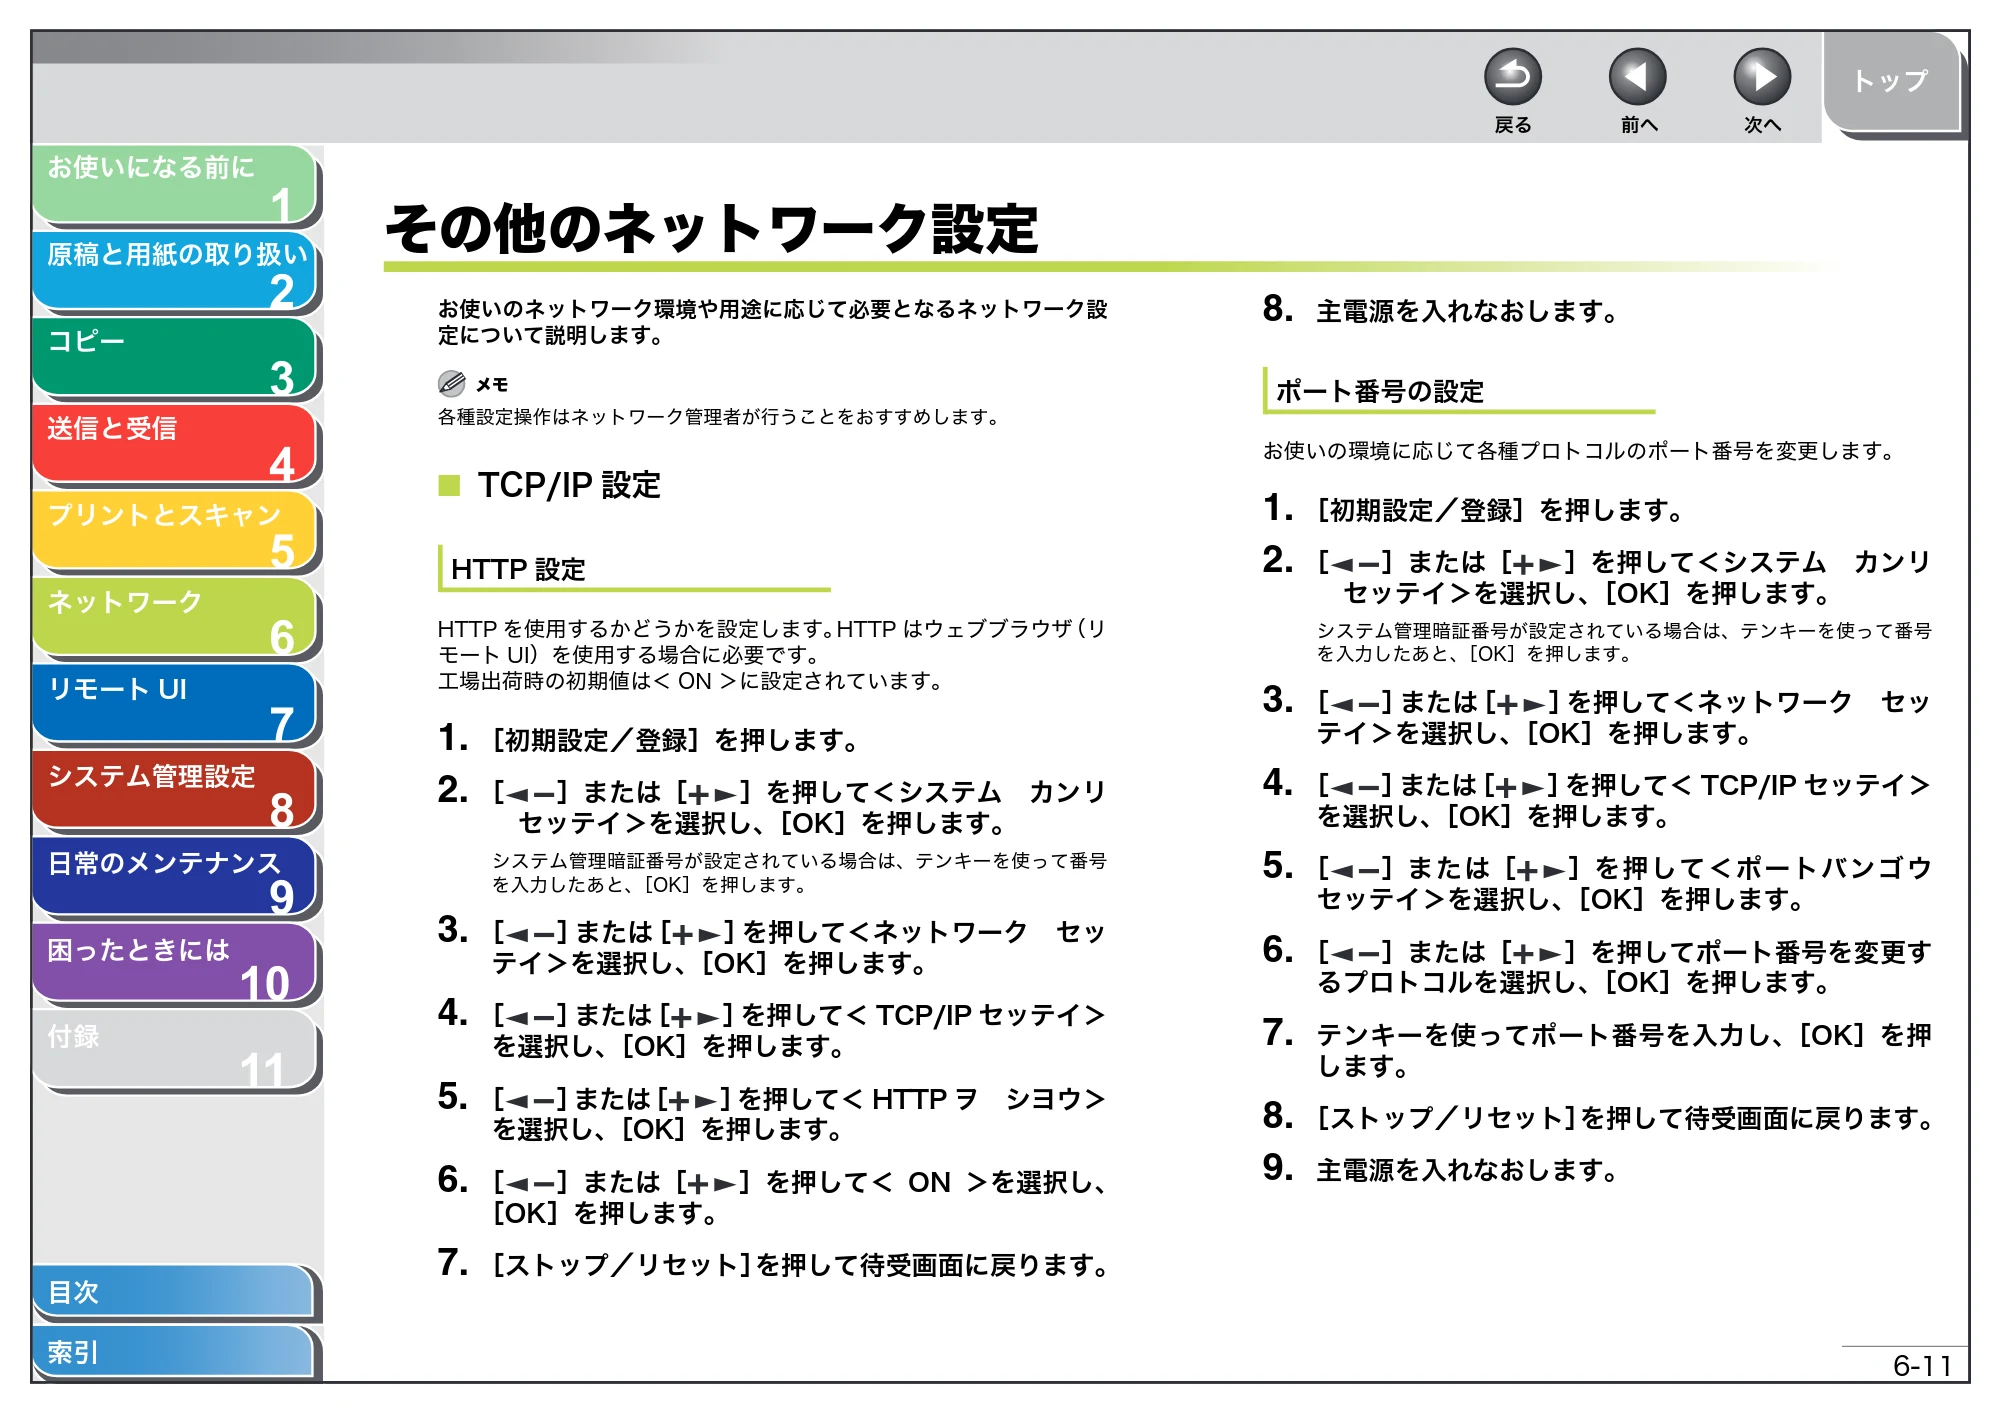Open the トップ tab
Image resolution: width=2000 pixels, height=1414 pixels.
tap(1891, 83)
